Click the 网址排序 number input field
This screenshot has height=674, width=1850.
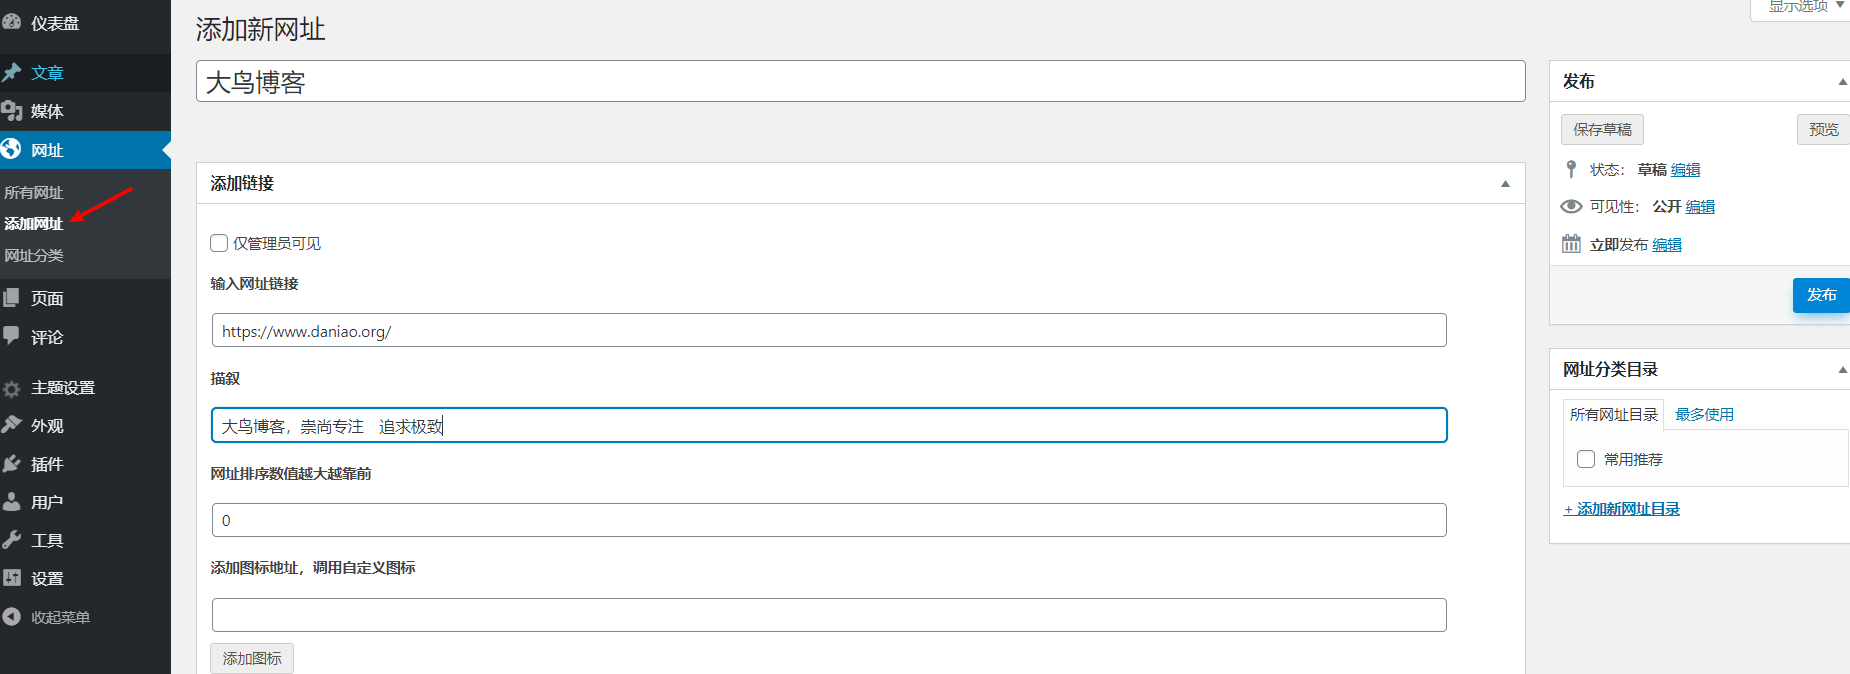point(828,520)
